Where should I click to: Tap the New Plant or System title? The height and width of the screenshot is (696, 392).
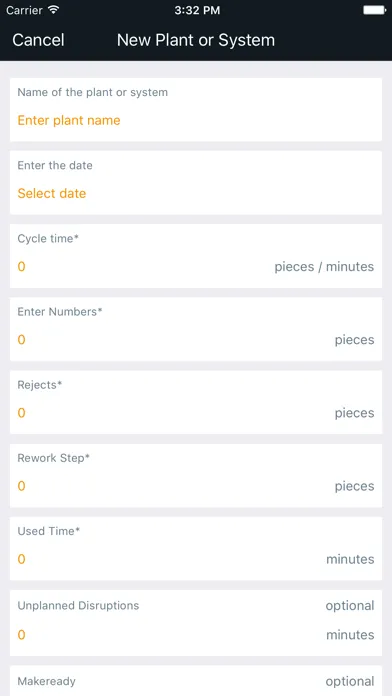tap(196, 40)
